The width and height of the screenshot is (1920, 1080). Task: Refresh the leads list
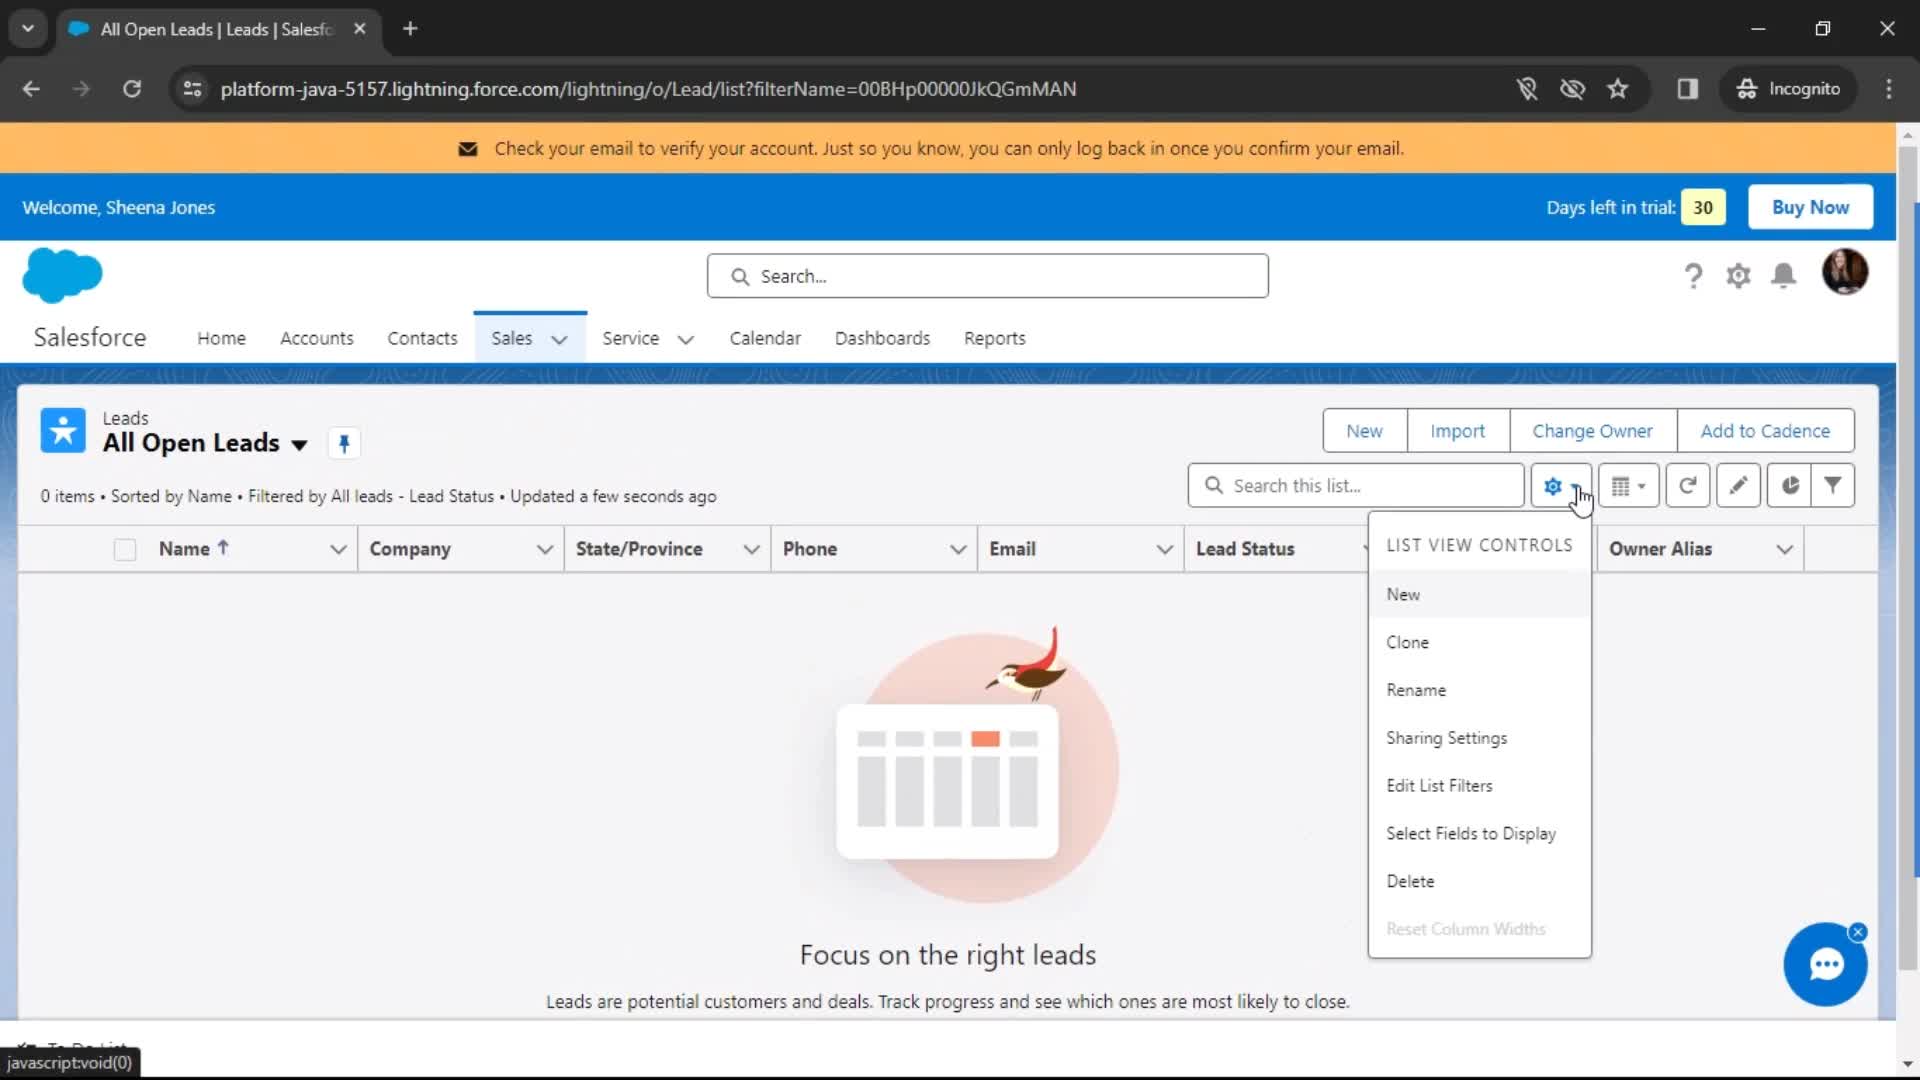pos(1688,486)
